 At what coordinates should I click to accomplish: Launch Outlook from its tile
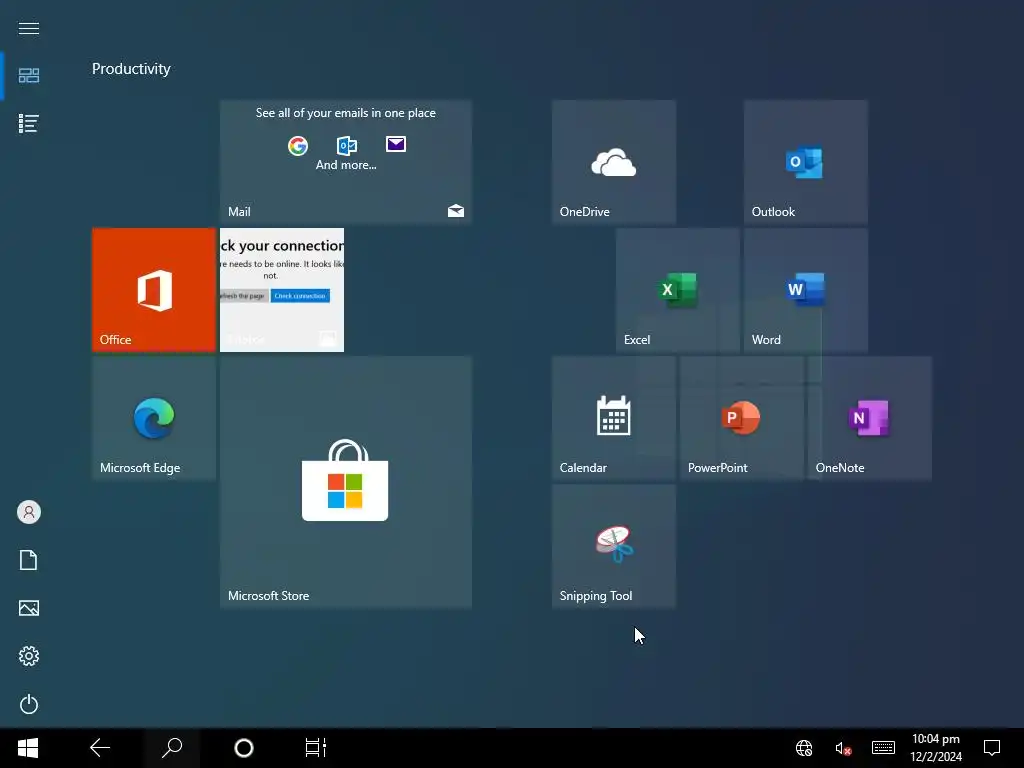tap(805, 161)
